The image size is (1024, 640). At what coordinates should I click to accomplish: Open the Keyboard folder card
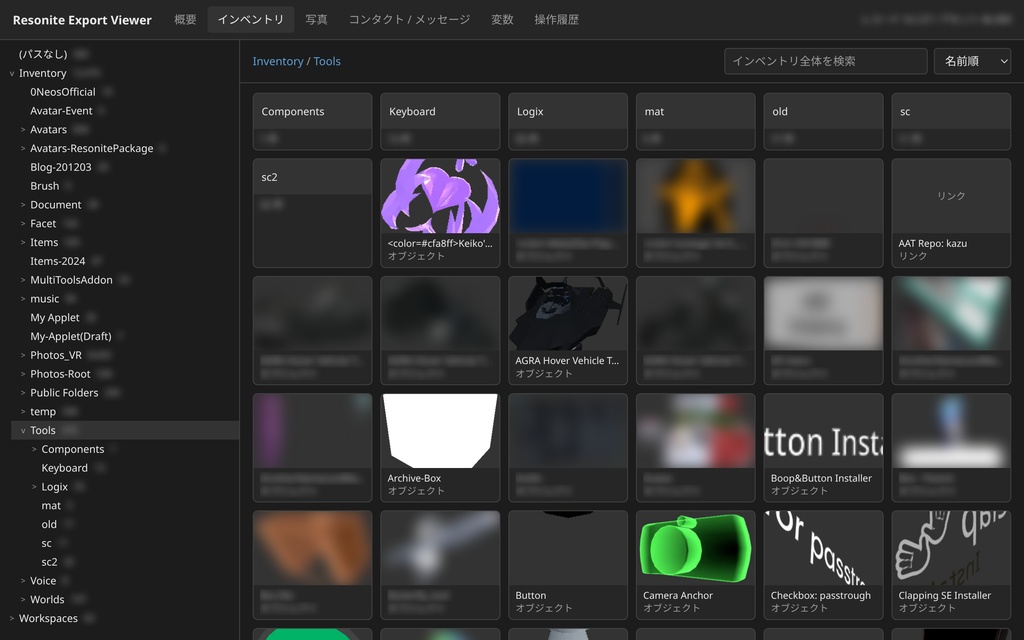[440, 121]
